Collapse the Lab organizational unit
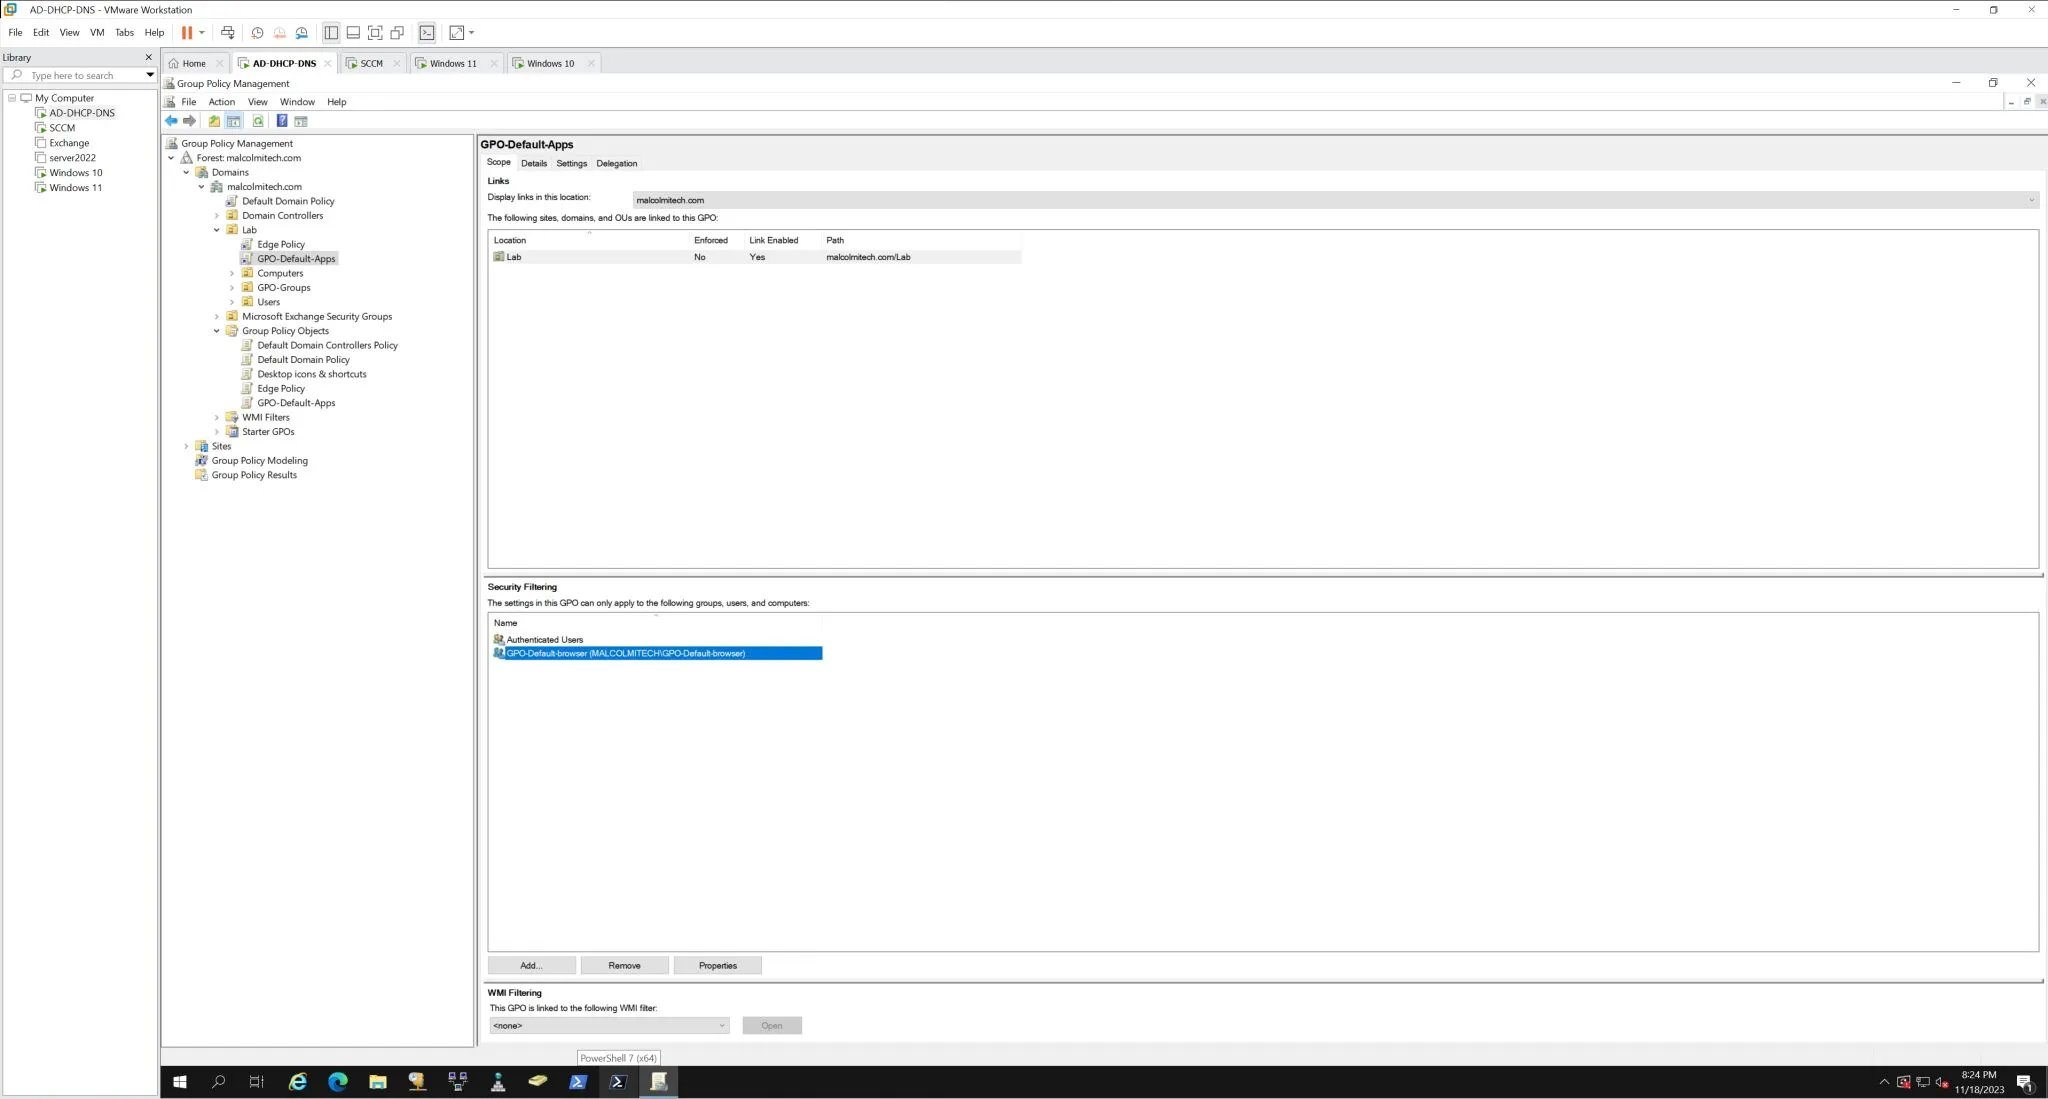The image size is (2048, 1099). (217, 229)
